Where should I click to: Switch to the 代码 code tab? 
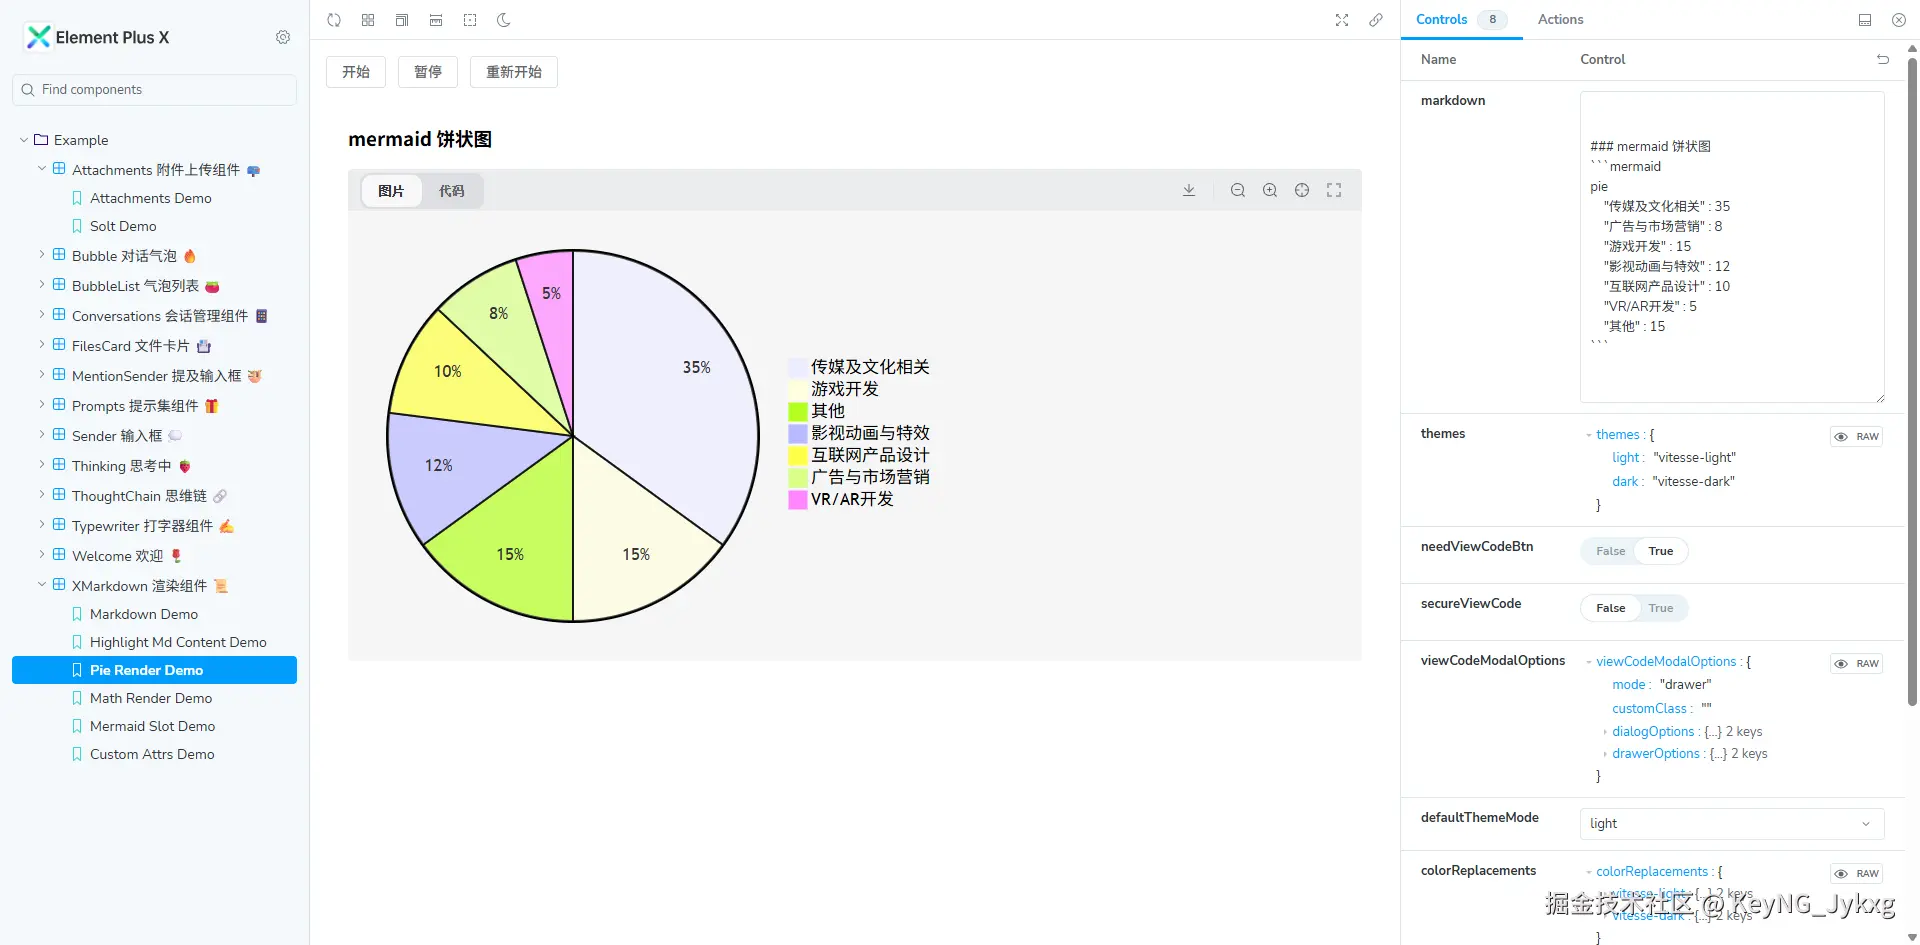click(452, 191)
